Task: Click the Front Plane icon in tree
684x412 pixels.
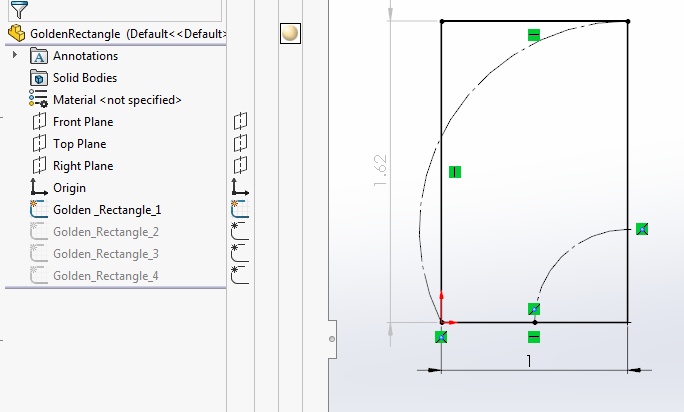Action: 39,121
